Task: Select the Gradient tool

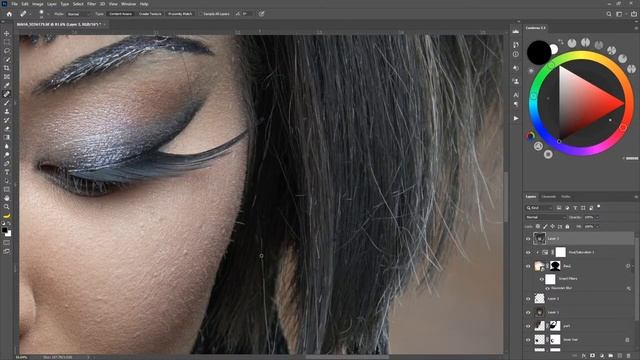Action: [7, 137]
